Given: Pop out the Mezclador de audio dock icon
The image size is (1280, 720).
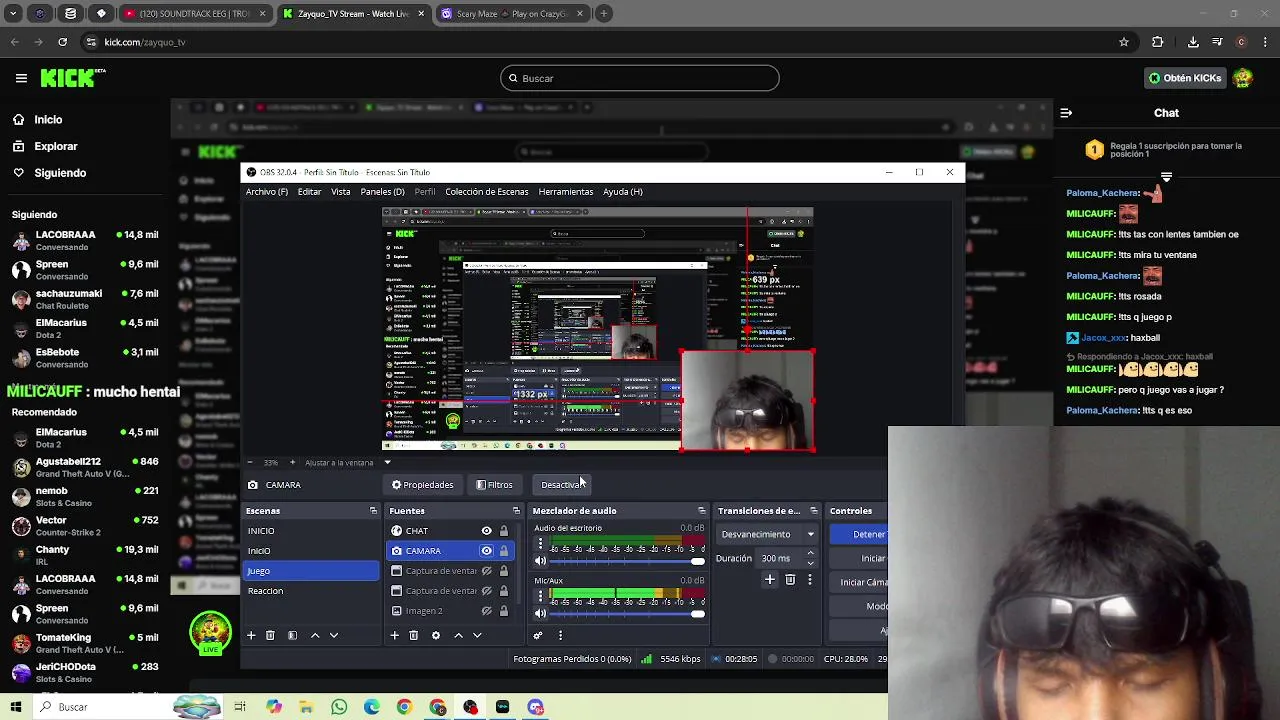Looking at the screenshot, I should pos(701,511).
